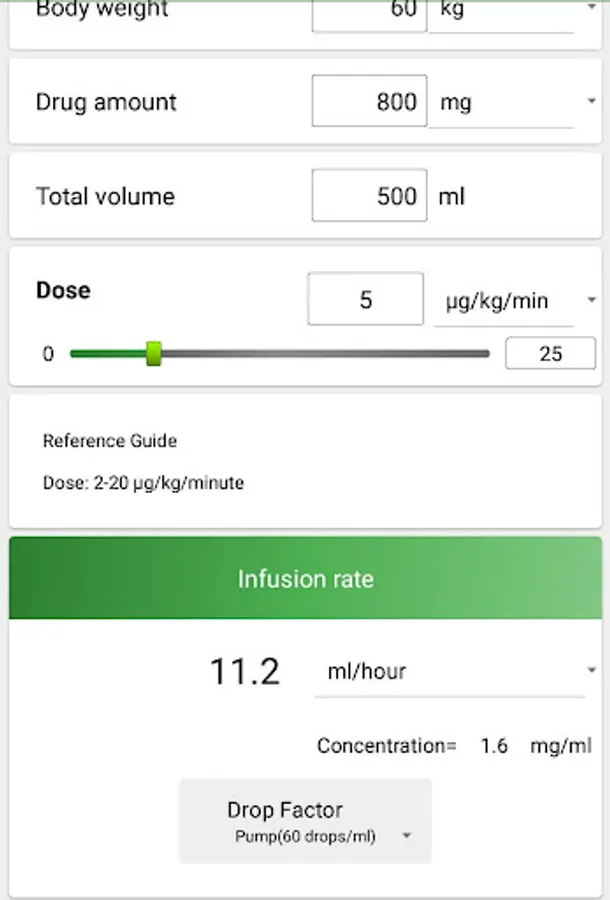Tap the 1.6 concentration value

click(x=494, y=746)
